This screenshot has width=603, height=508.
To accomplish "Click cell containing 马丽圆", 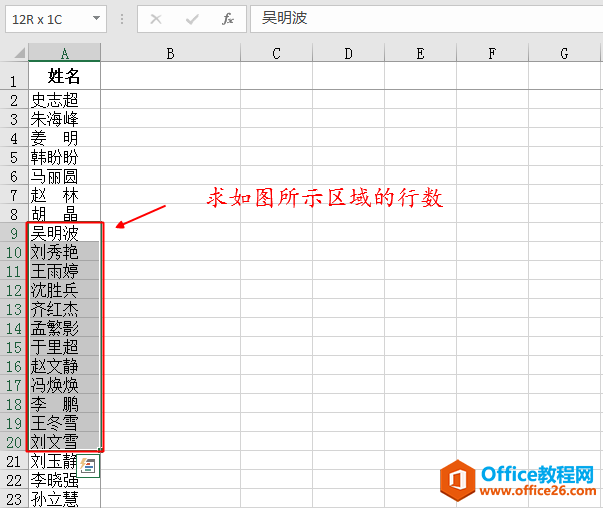I will pyautogui.click(x=65, y=176).
